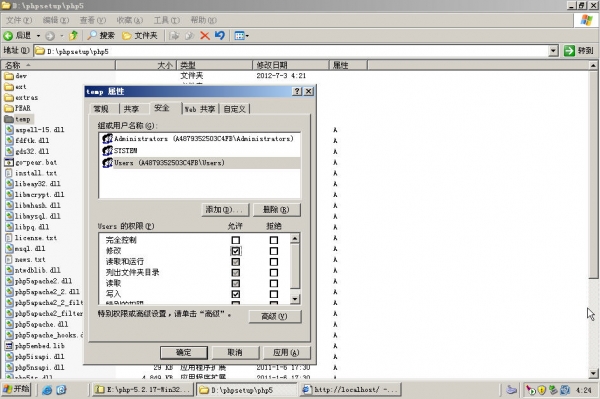Image resolution: width=600 pixels, height=399 pixels.
Task: Select the dev folder icon
Action: tap(9, 76)
